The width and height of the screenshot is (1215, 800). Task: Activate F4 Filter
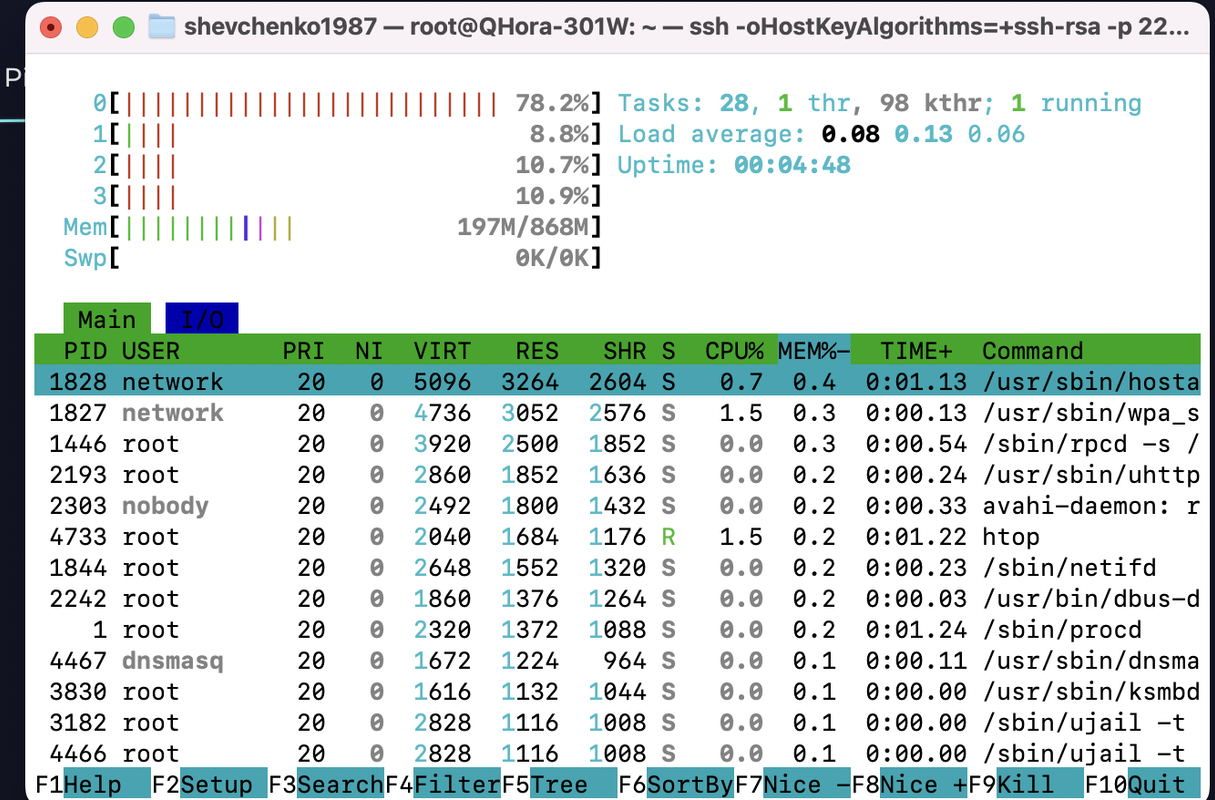(x=443, y=784)
